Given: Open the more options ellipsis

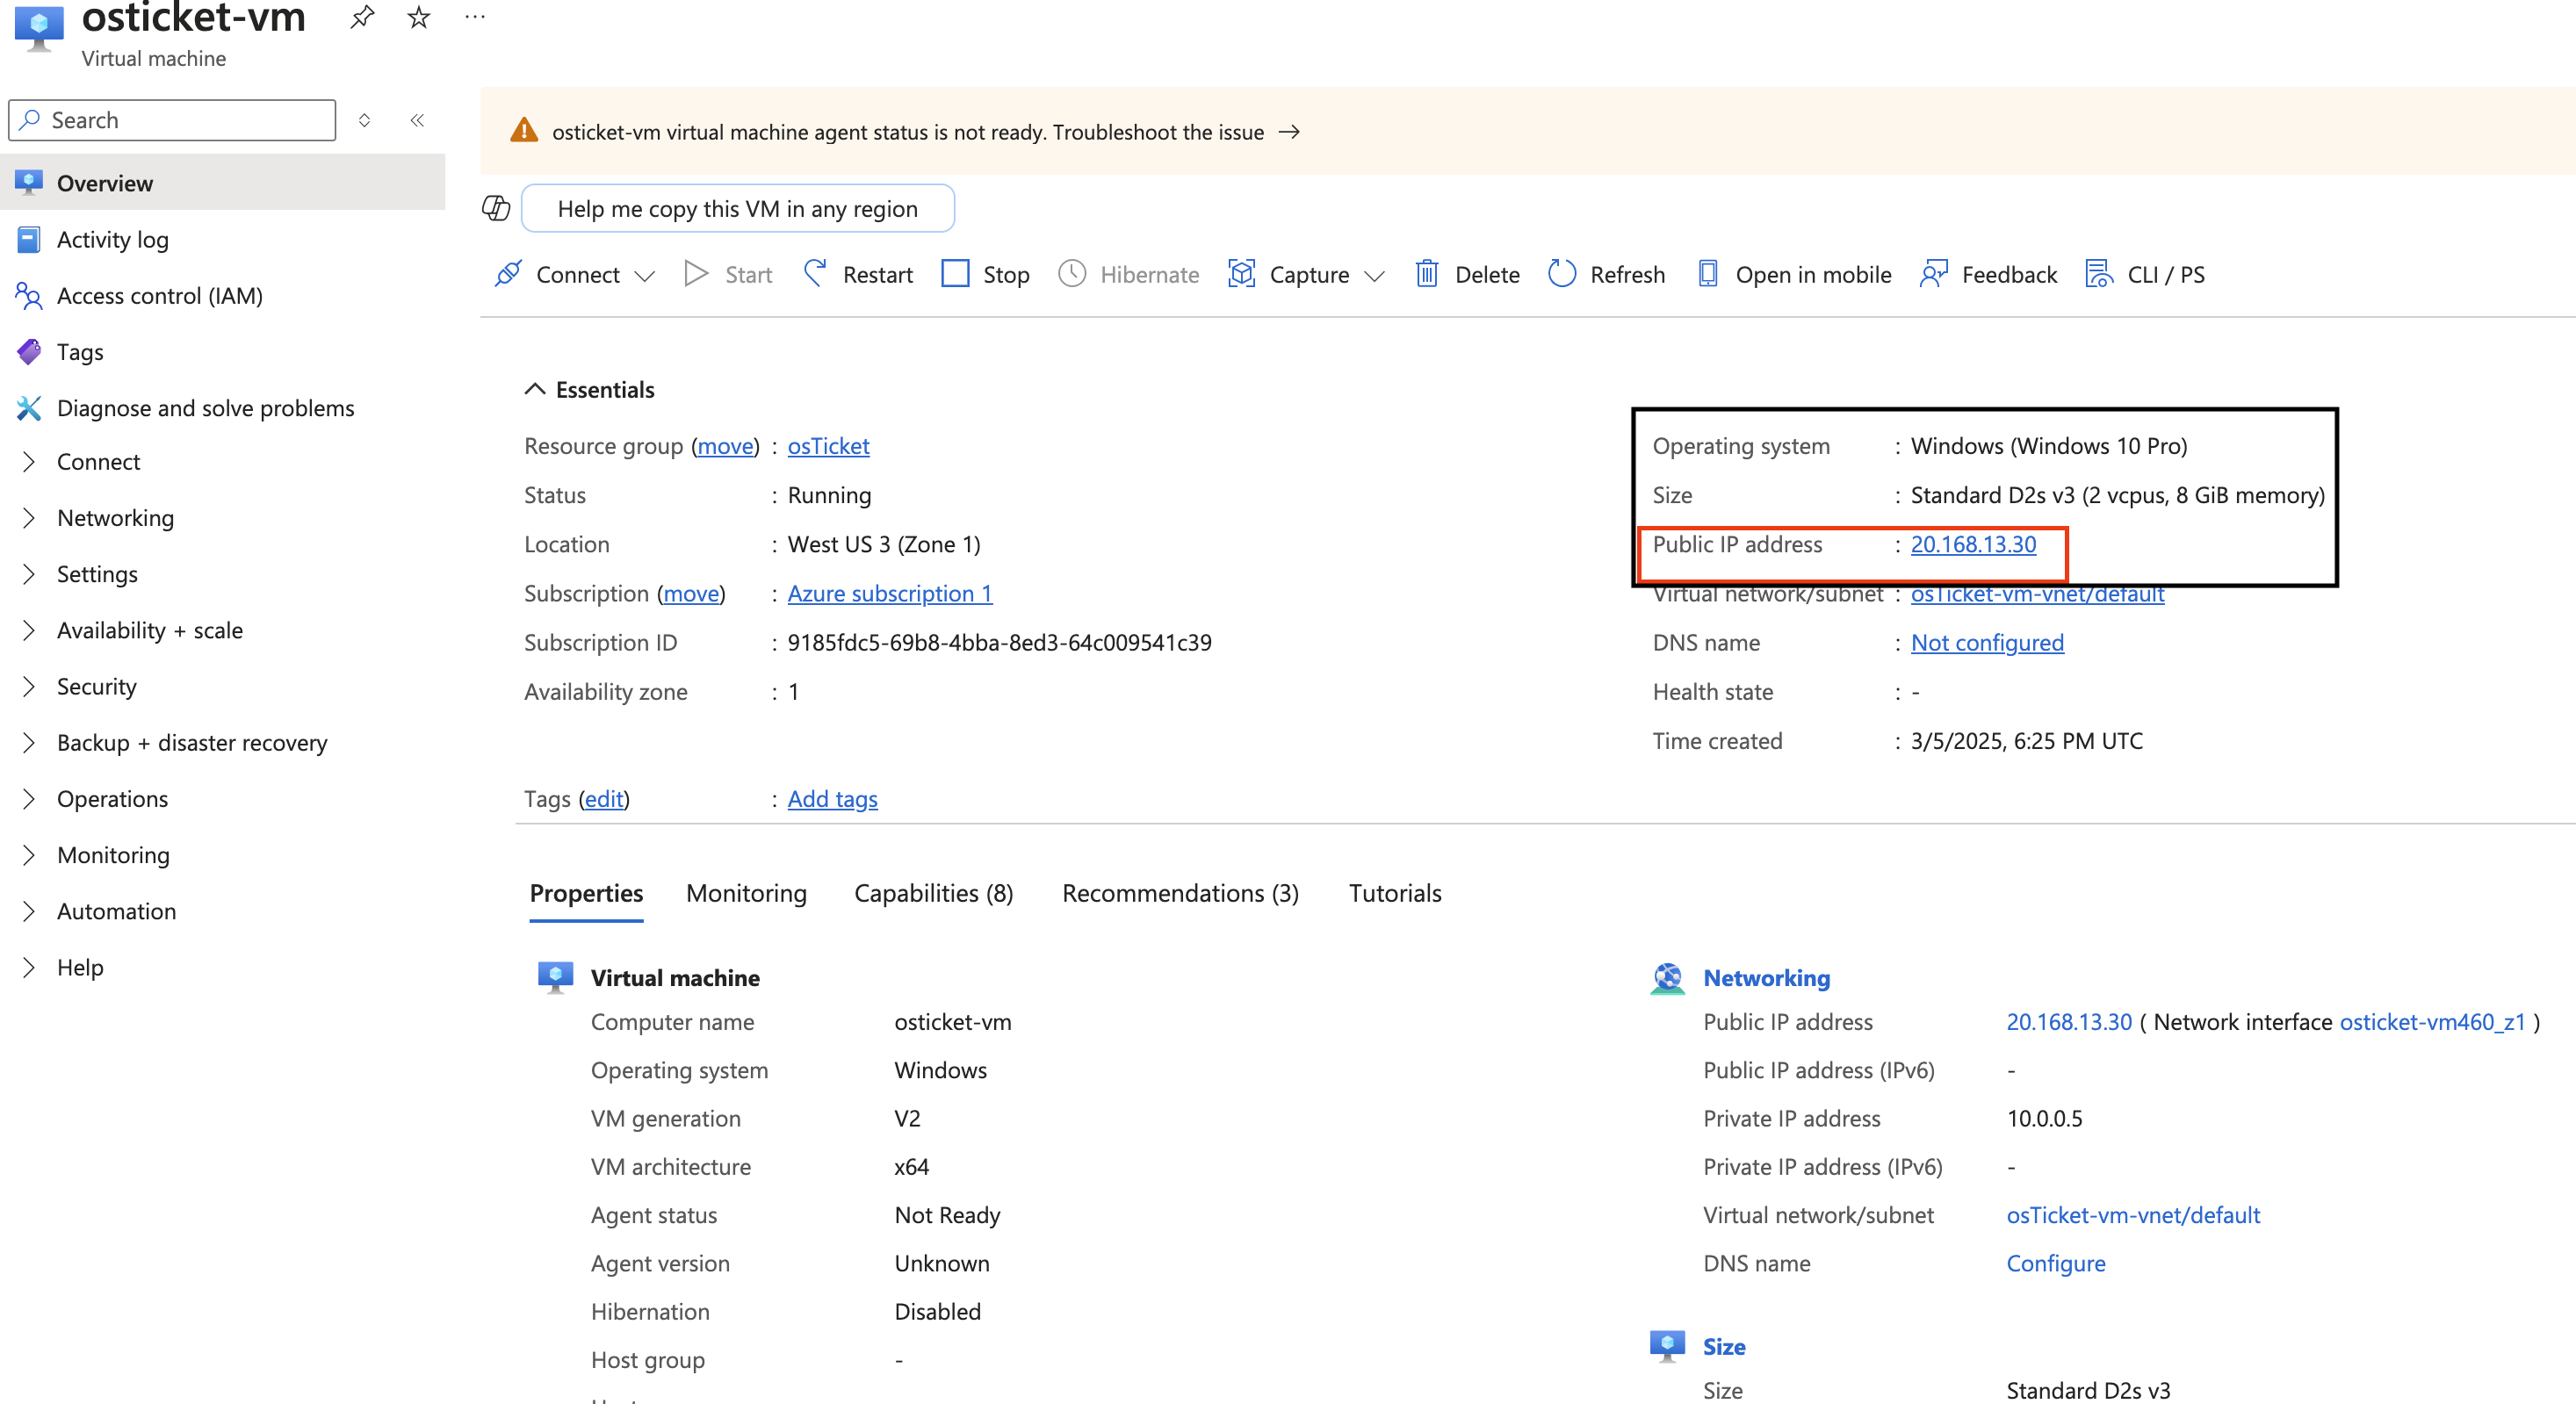Looking at the screenshot, I should pyautogui.click(x=475, y=17).
